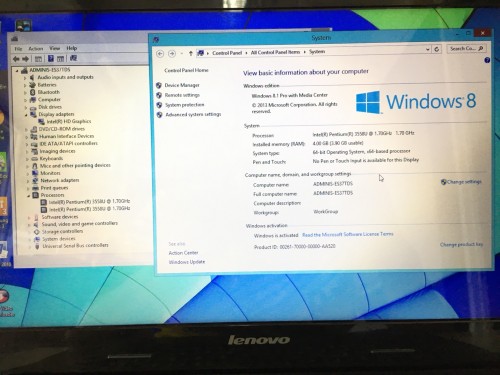The width and height of the screenshot is (500, 375).
Task: Click the up arrow in System address bar
Action: pos(191,53)
